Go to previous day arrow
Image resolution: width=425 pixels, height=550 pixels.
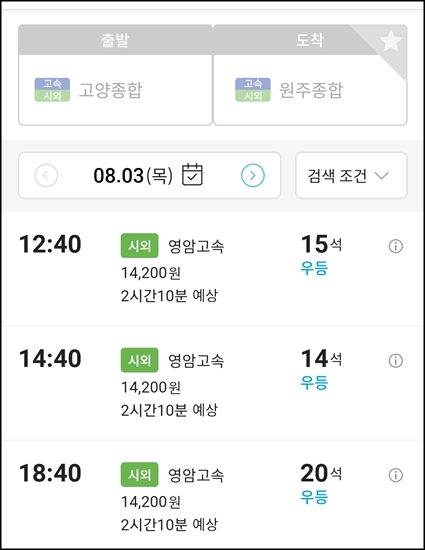pyautogui.click(x=46, y=175)
